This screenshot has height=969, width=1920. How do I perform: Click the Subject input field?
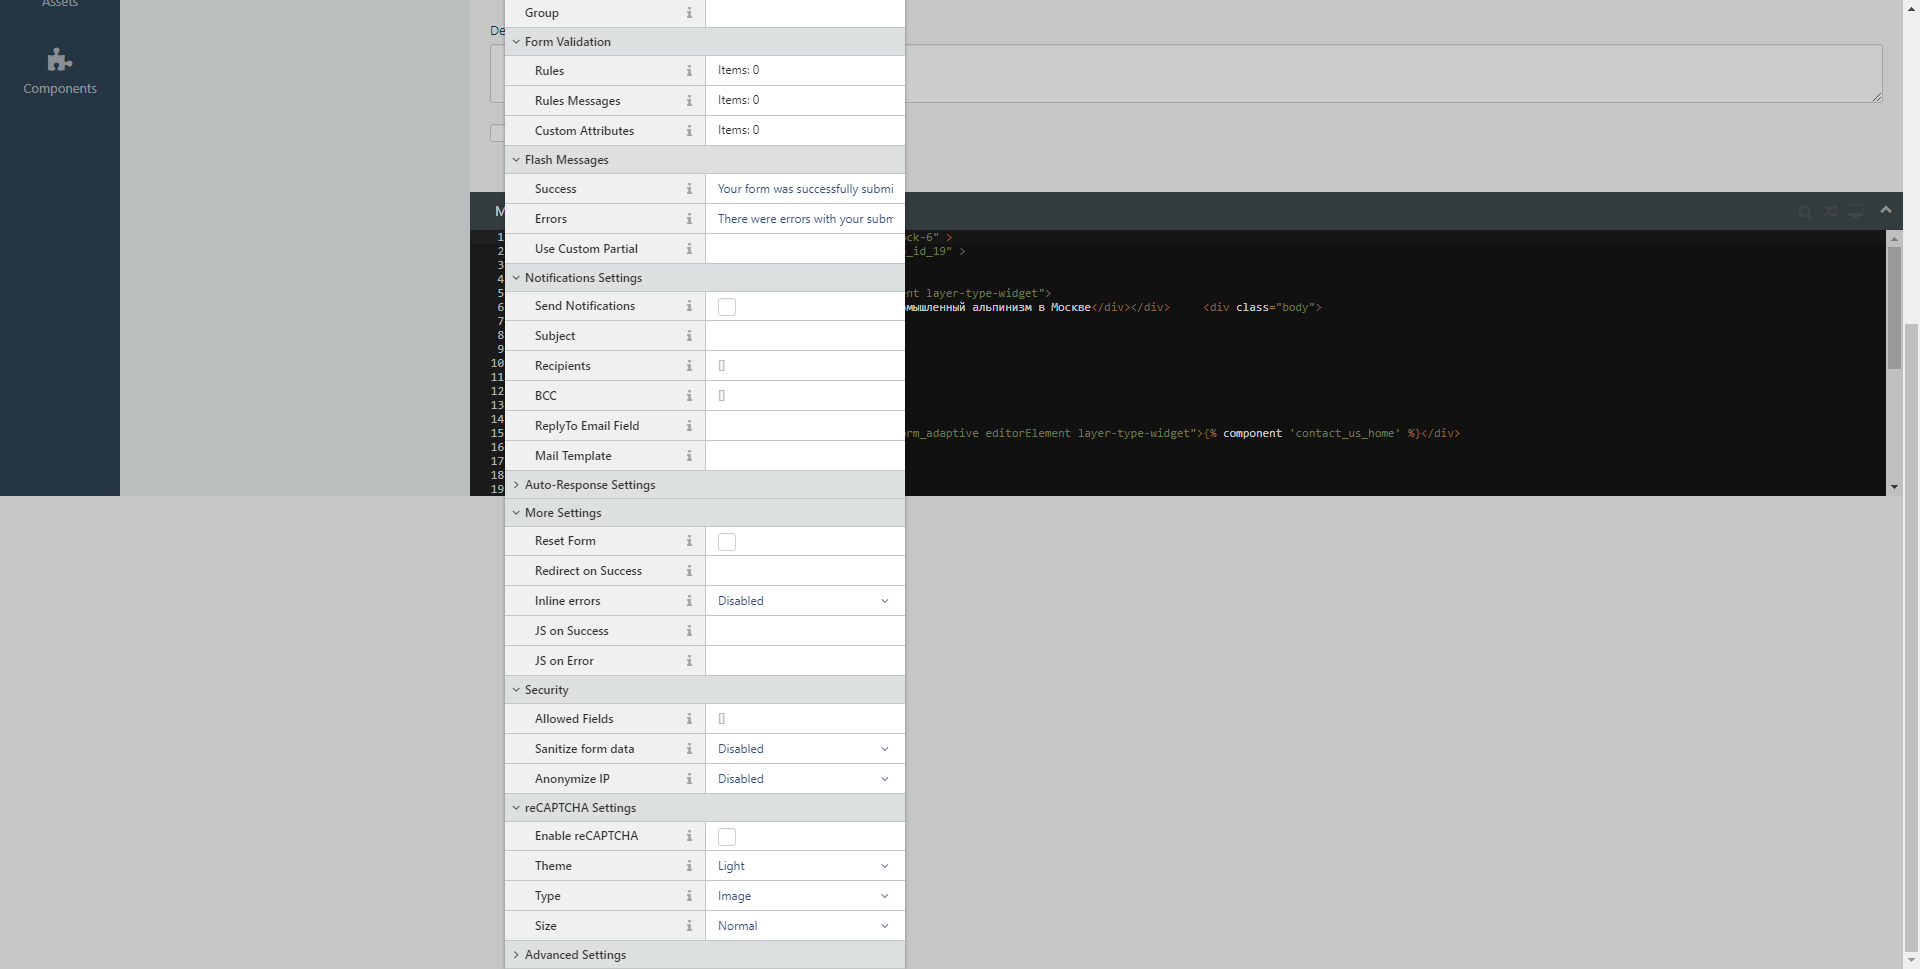click(x=805, y=336)
